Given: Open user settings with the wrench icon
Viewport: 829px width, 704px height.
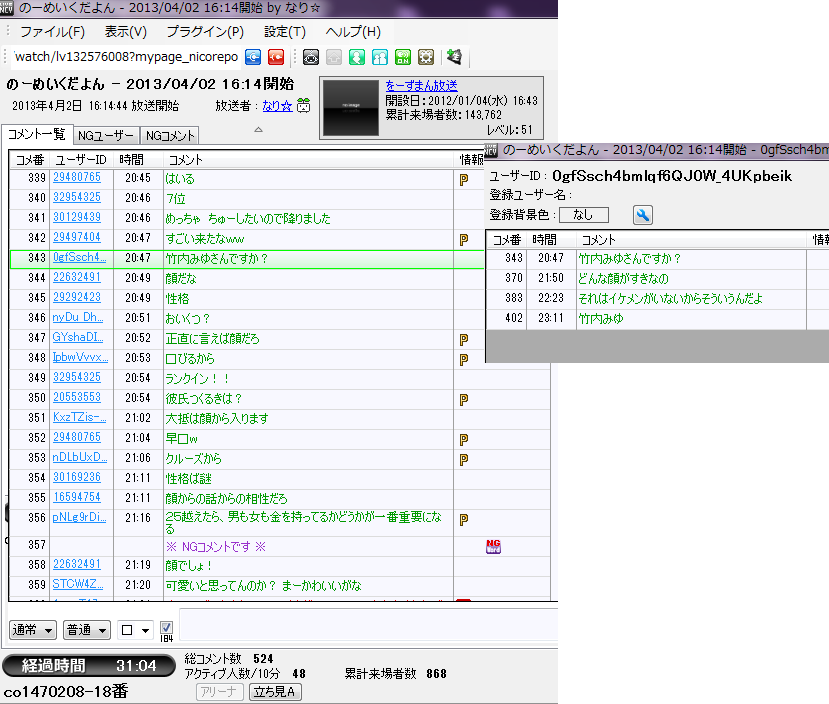Looking at the screenshot, I should (x=643, y=215).
